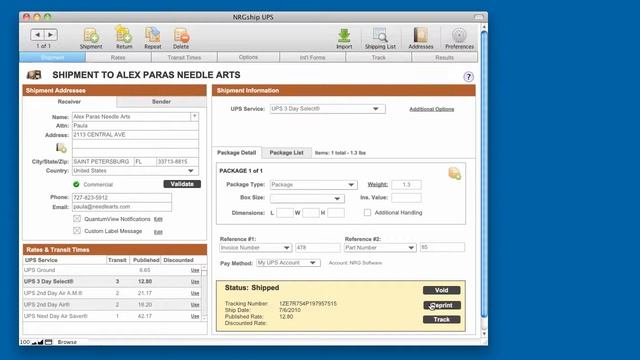Select the UPS 3 Day Select rate row
640x360 pixels.
pyautogui.click(x=112, y=282)
